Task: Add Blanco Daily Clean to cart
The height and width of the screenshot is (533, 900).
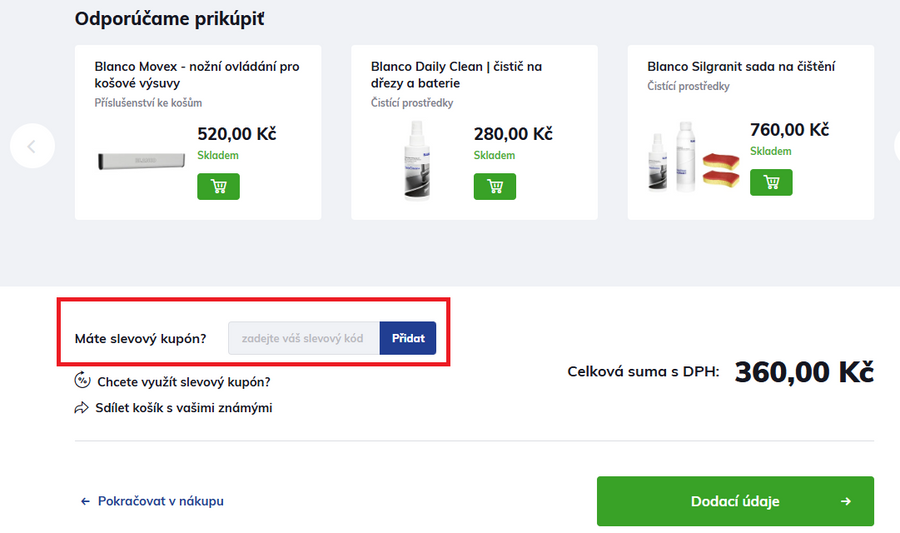Action: coord(494,186)
